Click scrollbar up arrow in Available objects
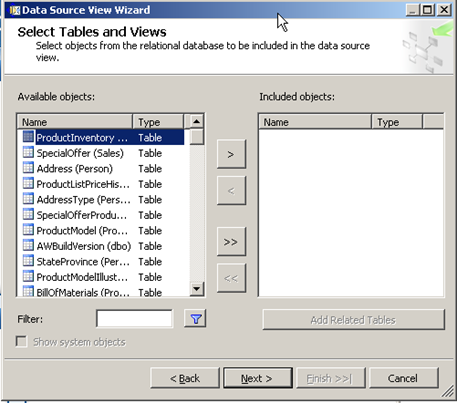The image size is (457, 403). 197,121
